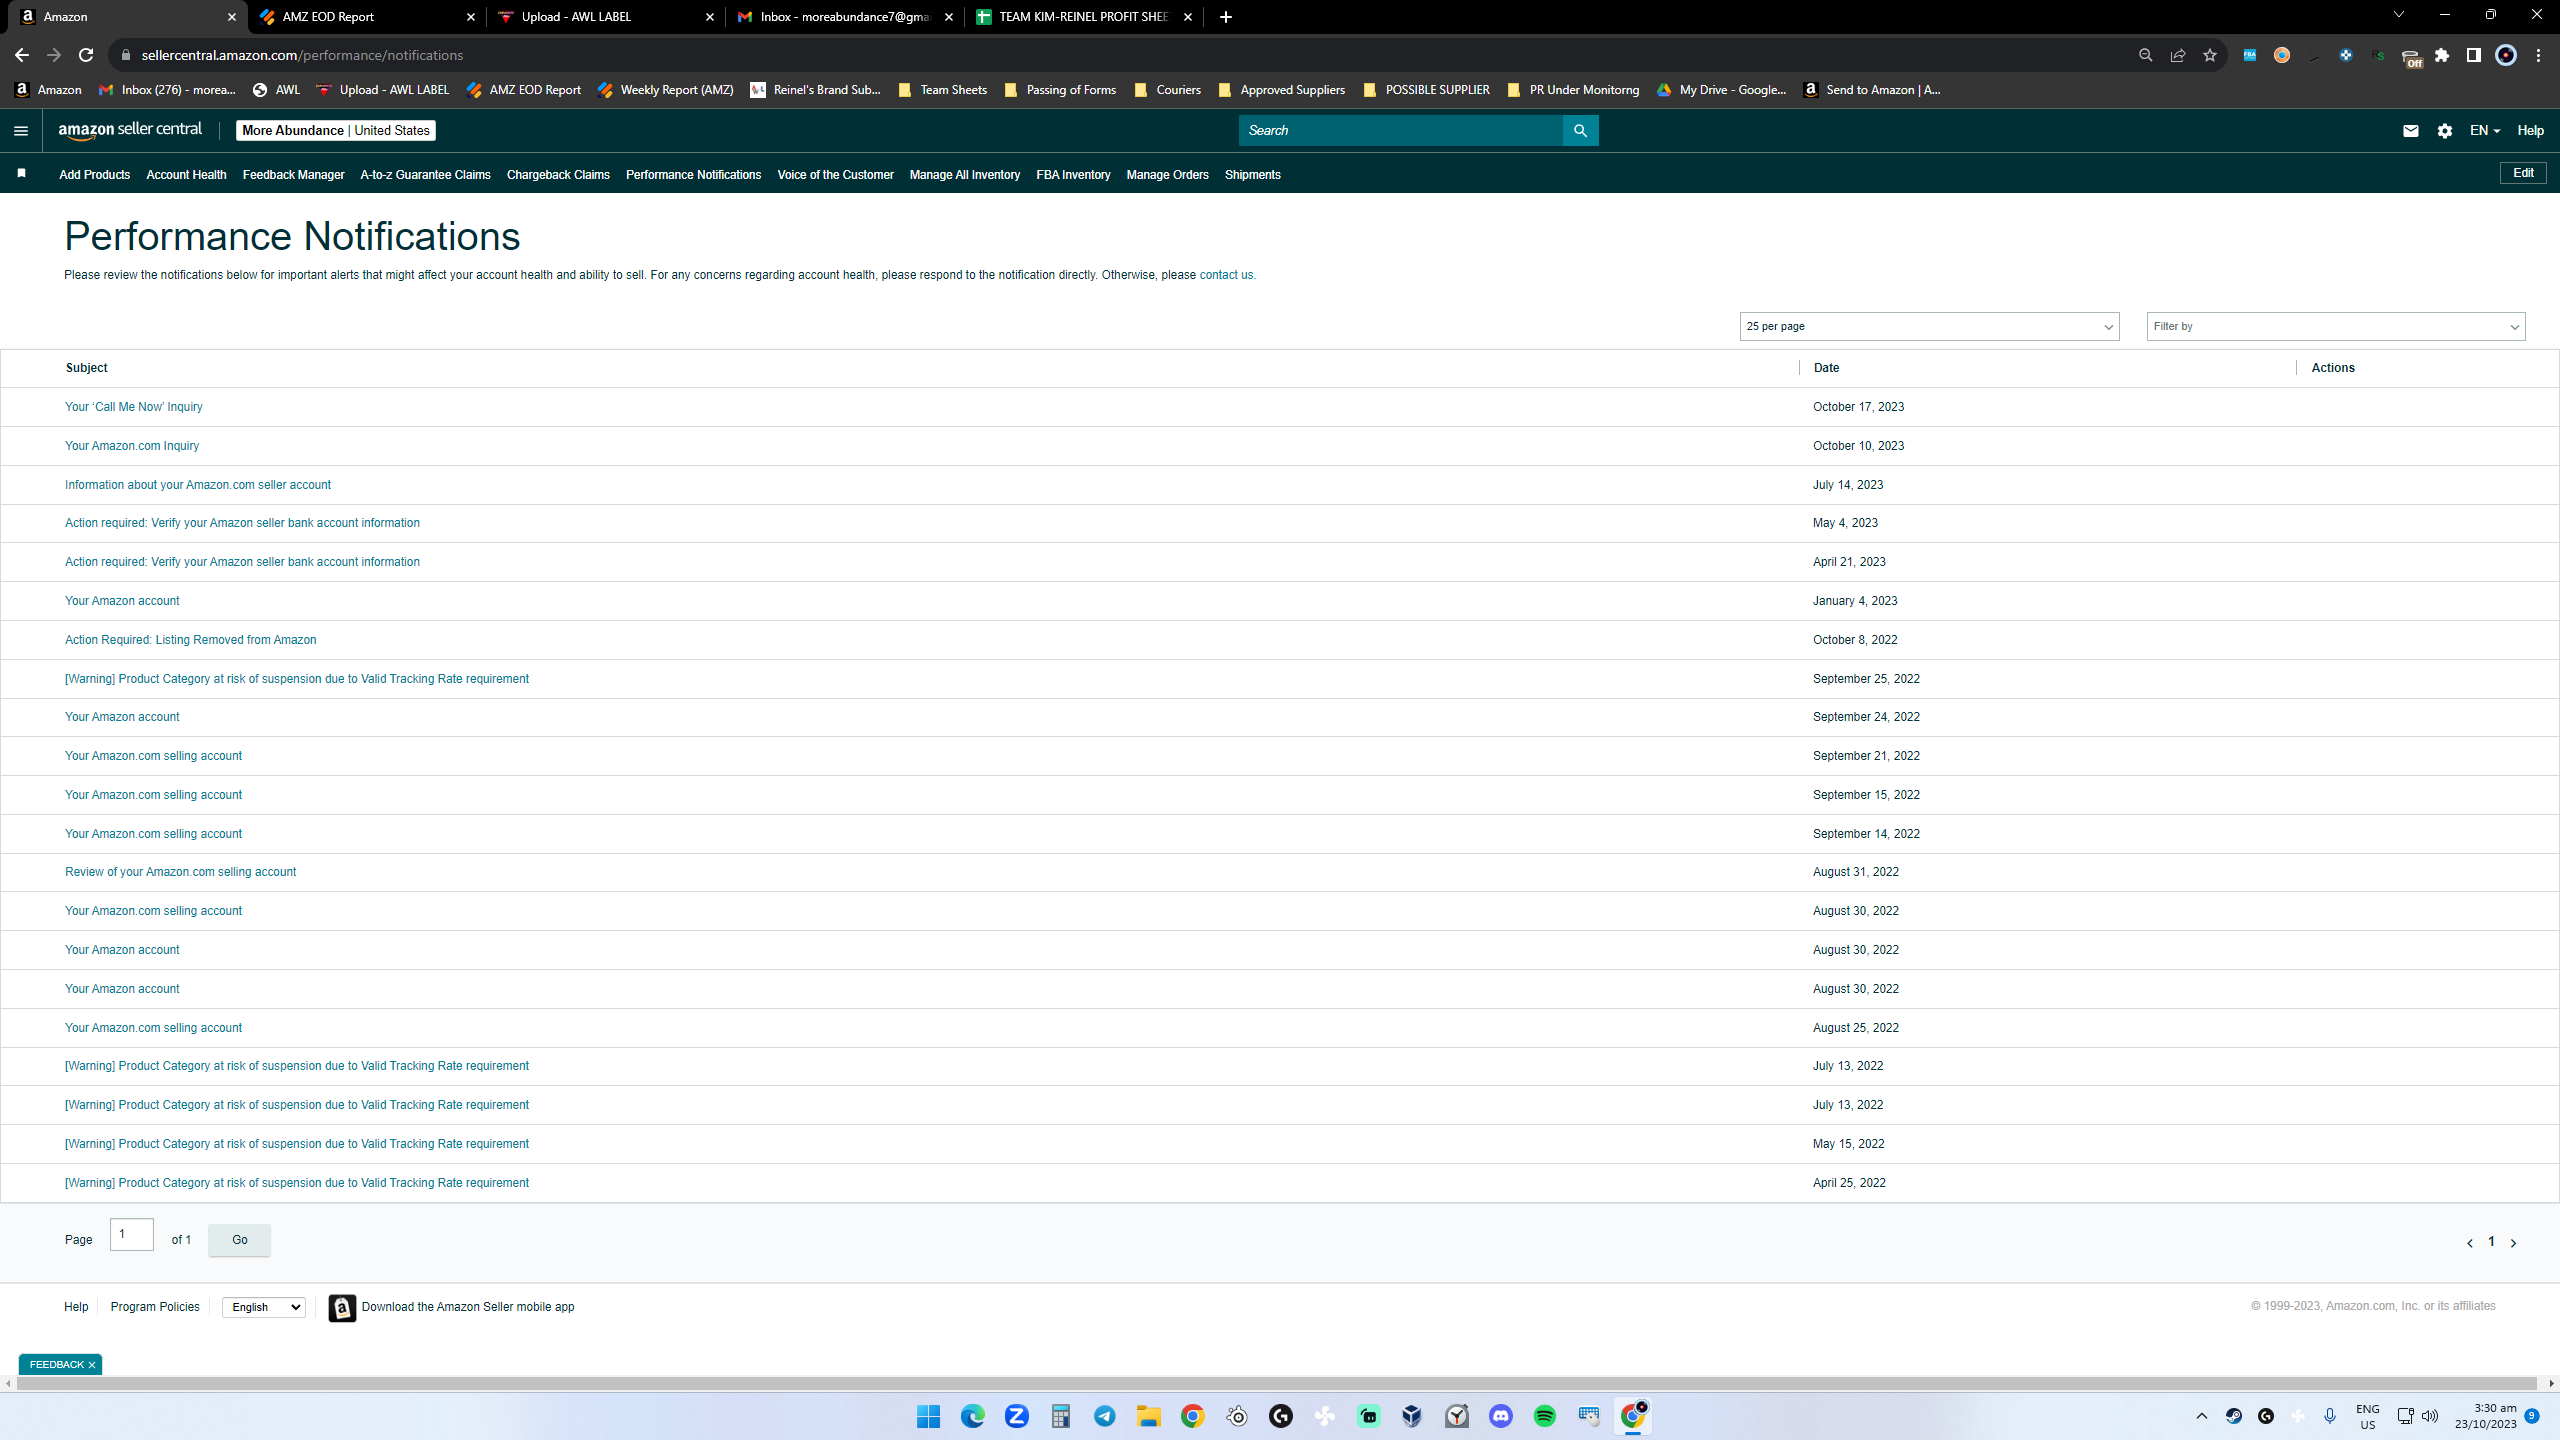
Task: Open the Chrome three-dot menu
Action: point(2538,55)
